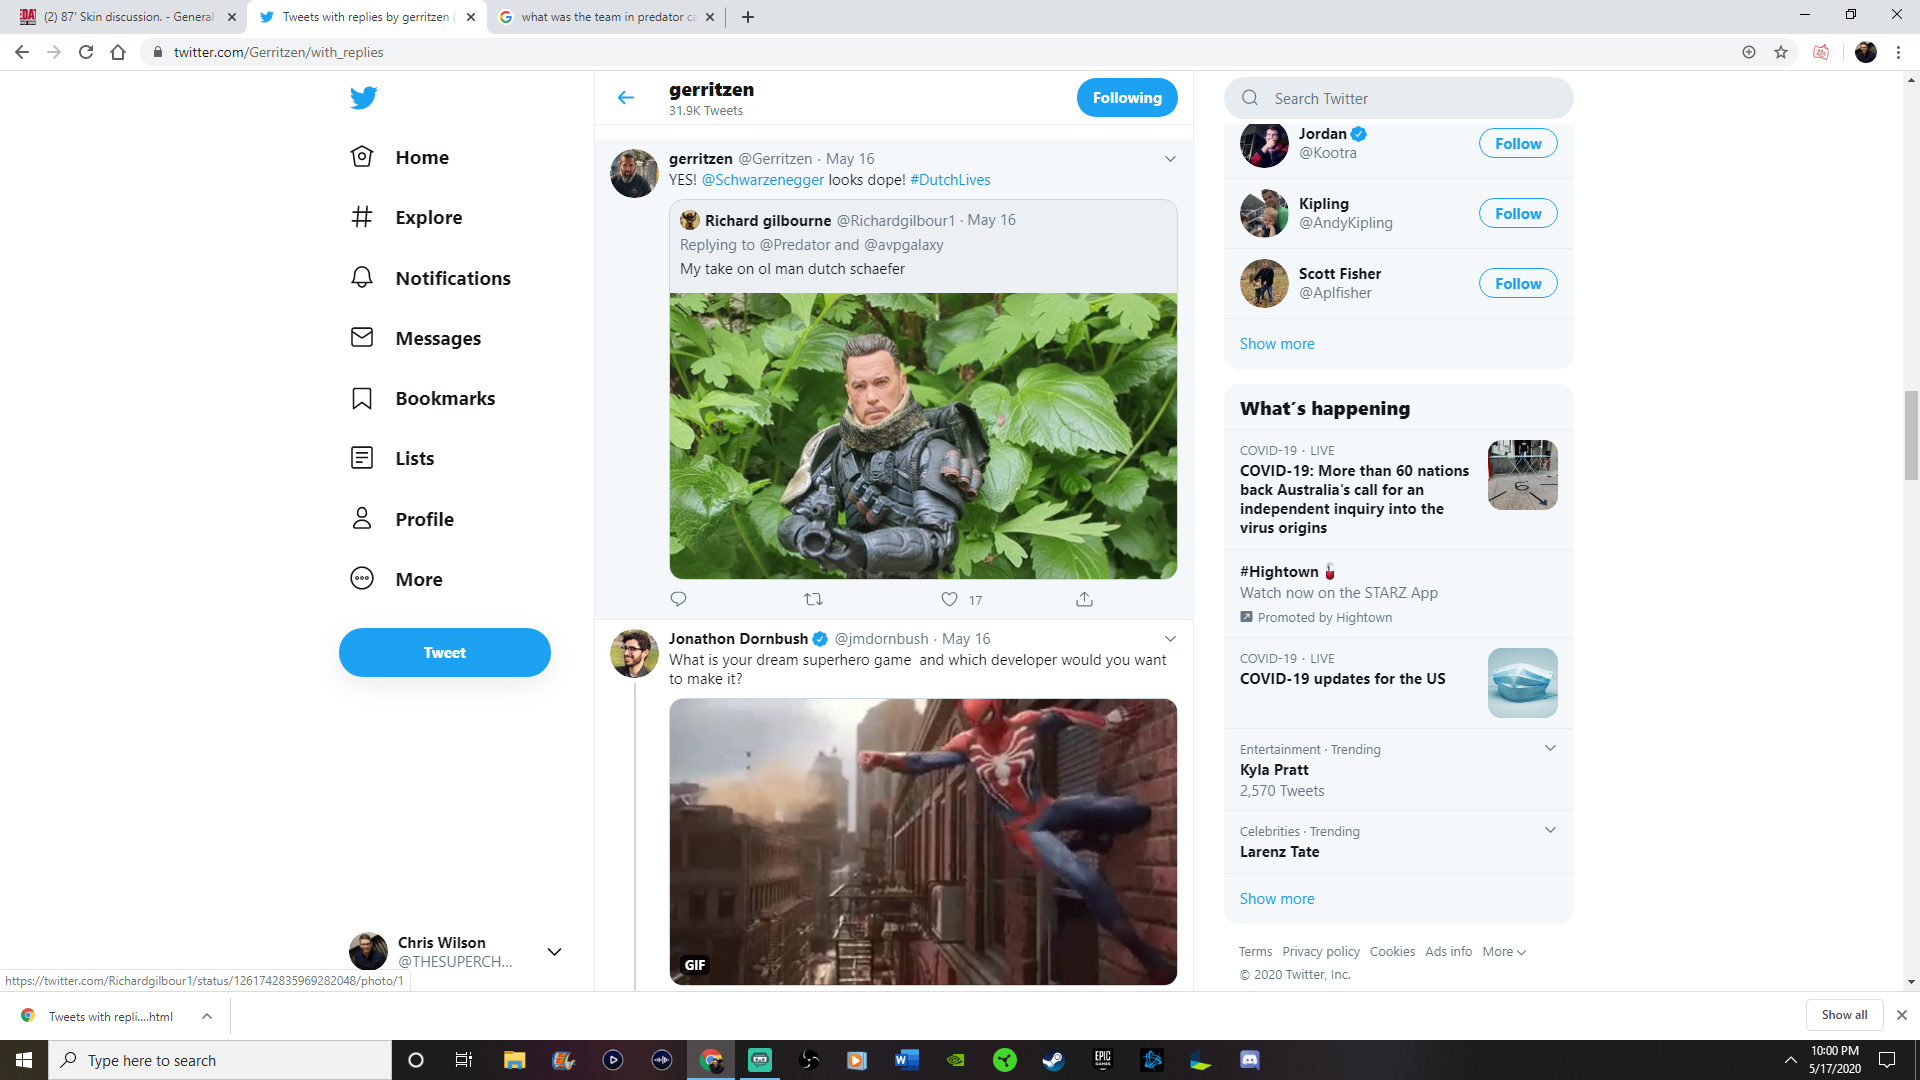Image resolution: width=1920 pixels, height=1080 pixels.
Task: Open gerritzen tweet options chevron
Action: tap(1170, 159)
